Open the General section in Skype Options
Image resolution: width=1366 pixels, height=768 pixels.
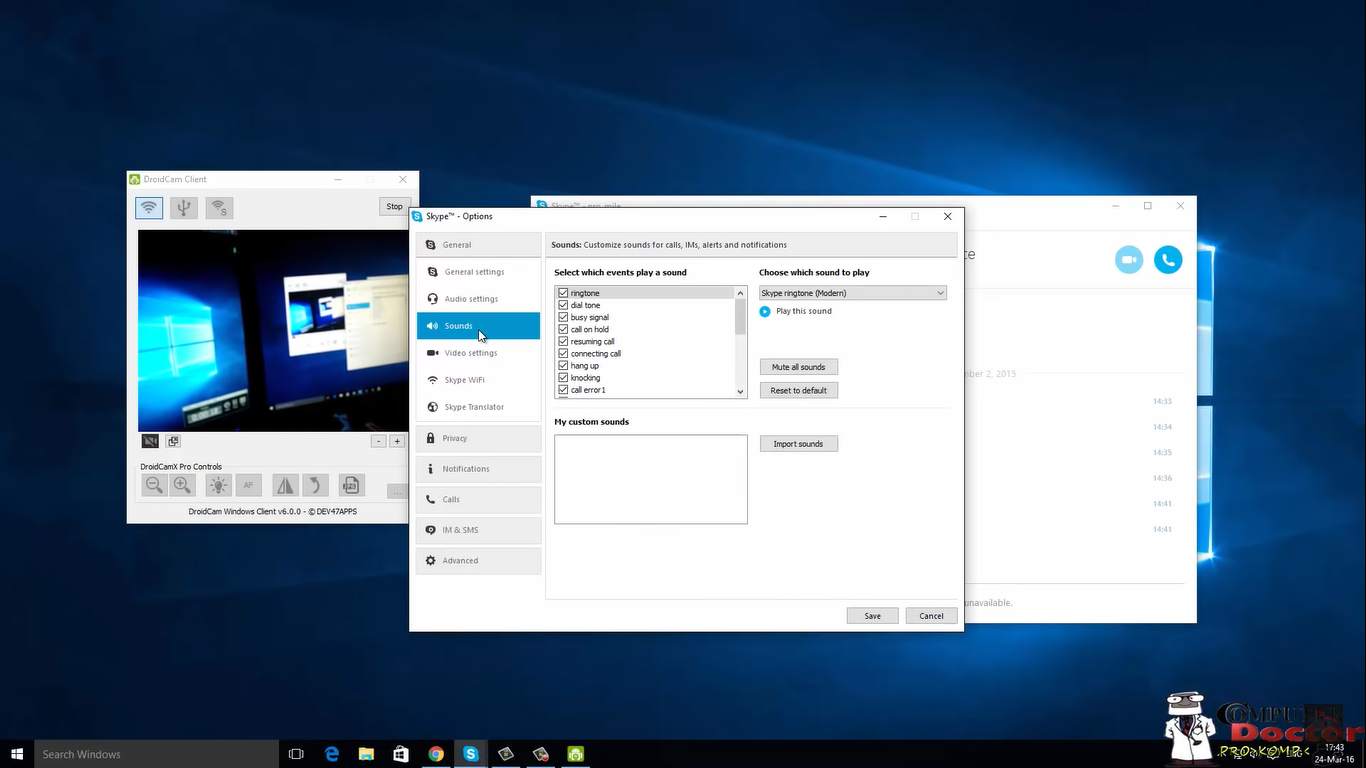click(x=478, y=245)
